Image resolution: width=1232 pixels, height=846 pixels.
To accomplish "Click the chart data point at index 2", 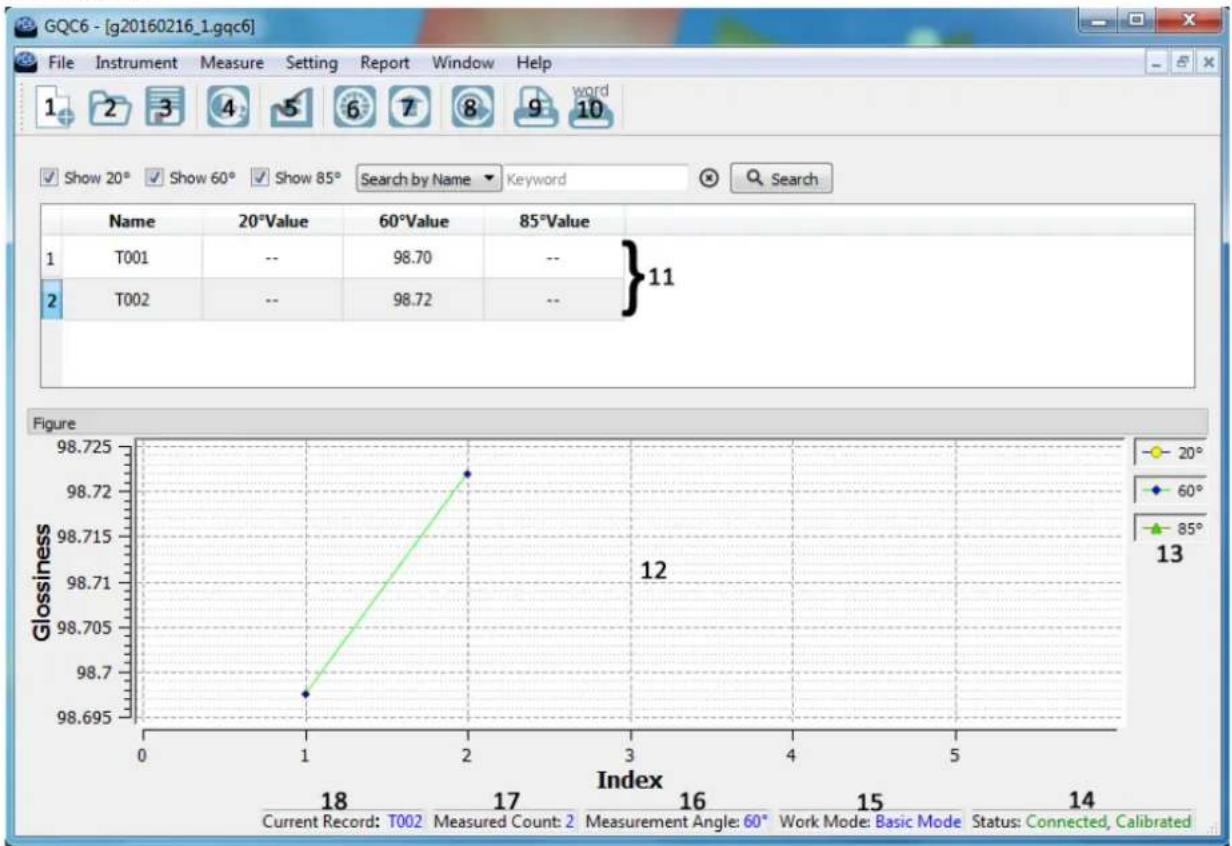I will pos(467,474).
